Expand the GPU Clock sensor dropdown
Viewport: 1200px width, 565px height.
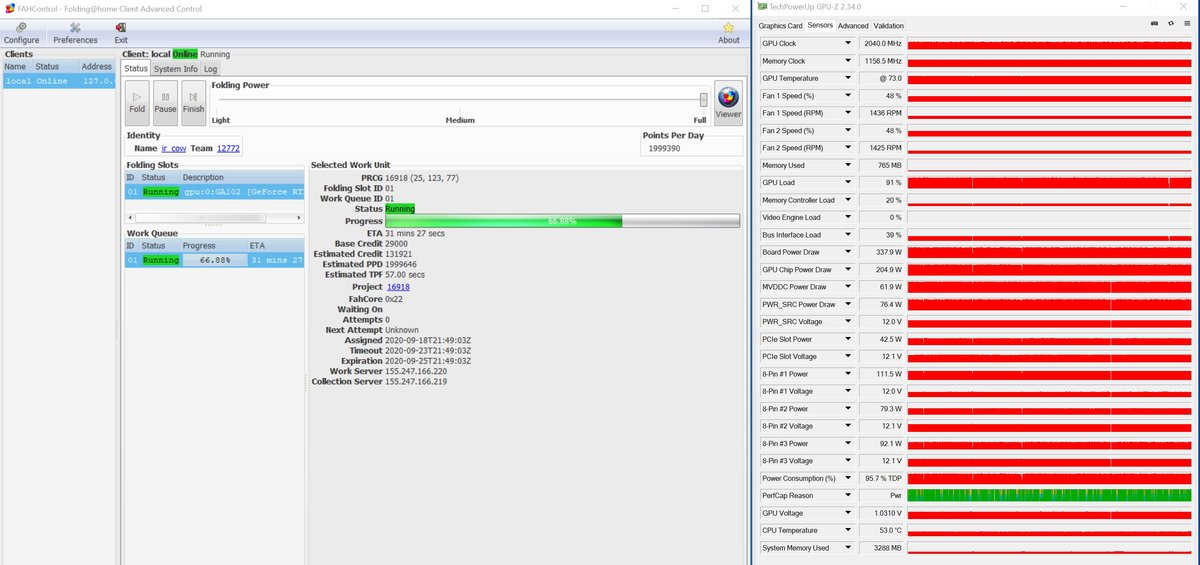848,43
